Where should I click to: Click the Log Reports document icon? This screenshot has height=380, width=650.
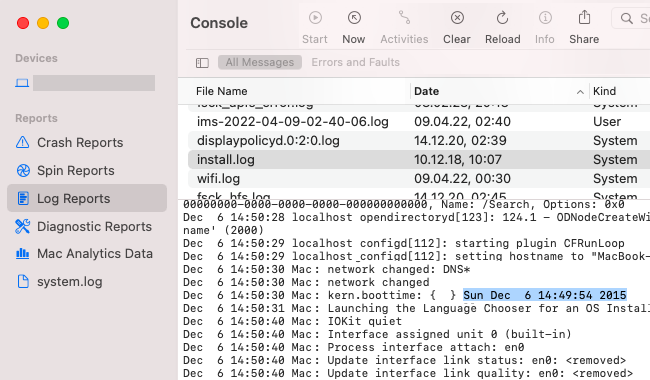23,198
